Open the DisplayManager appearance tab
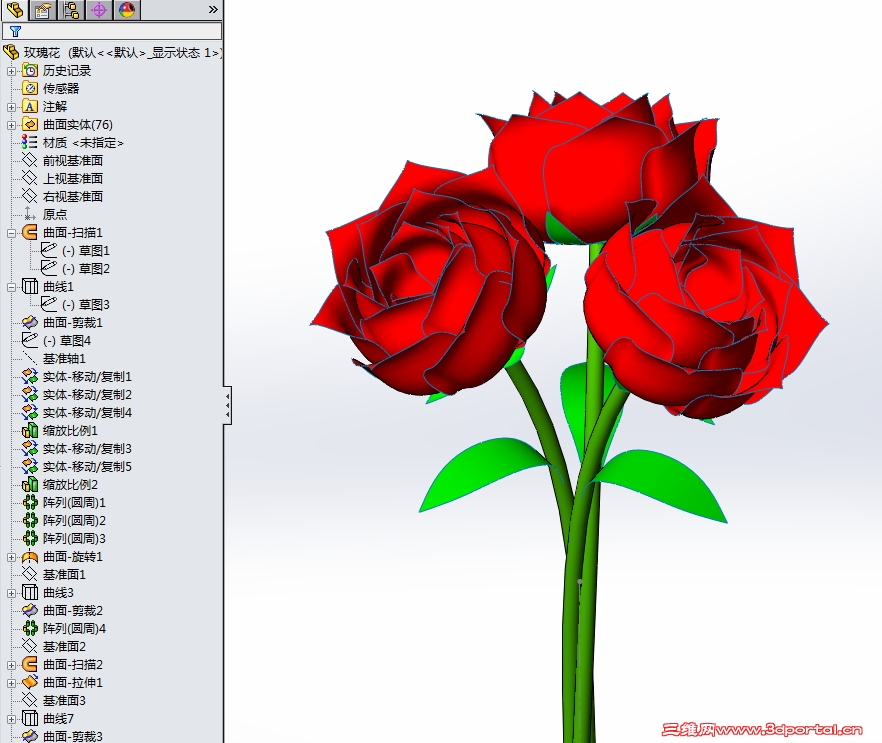 127,10
